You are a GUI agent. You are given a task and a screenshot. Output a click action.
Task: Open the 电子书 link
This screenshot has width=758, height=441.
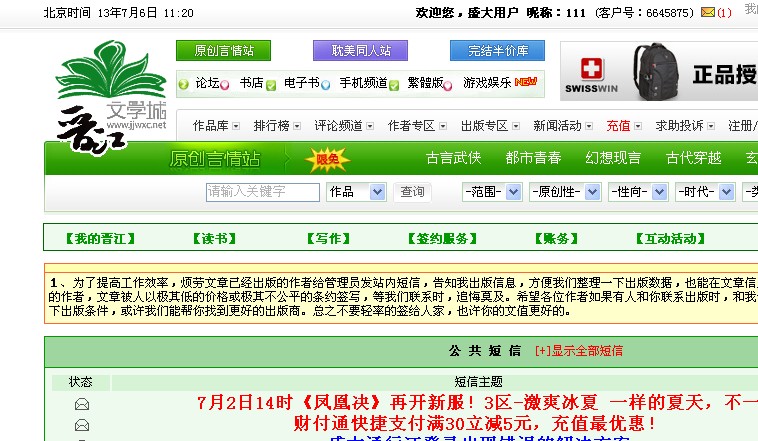pyautogui.click(x=302, y=83)
